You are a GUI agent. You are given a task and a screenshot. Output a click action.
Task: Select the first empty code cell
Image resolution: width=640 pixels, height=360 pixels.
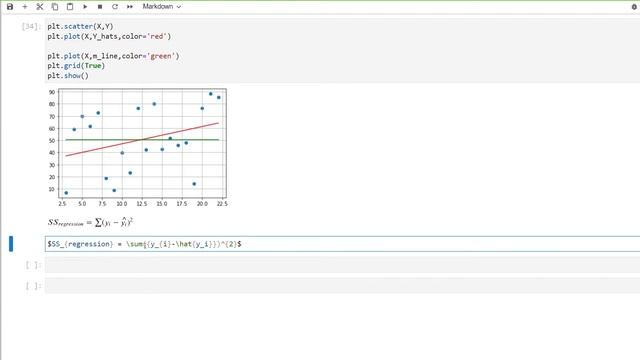[x=342, y=265]
